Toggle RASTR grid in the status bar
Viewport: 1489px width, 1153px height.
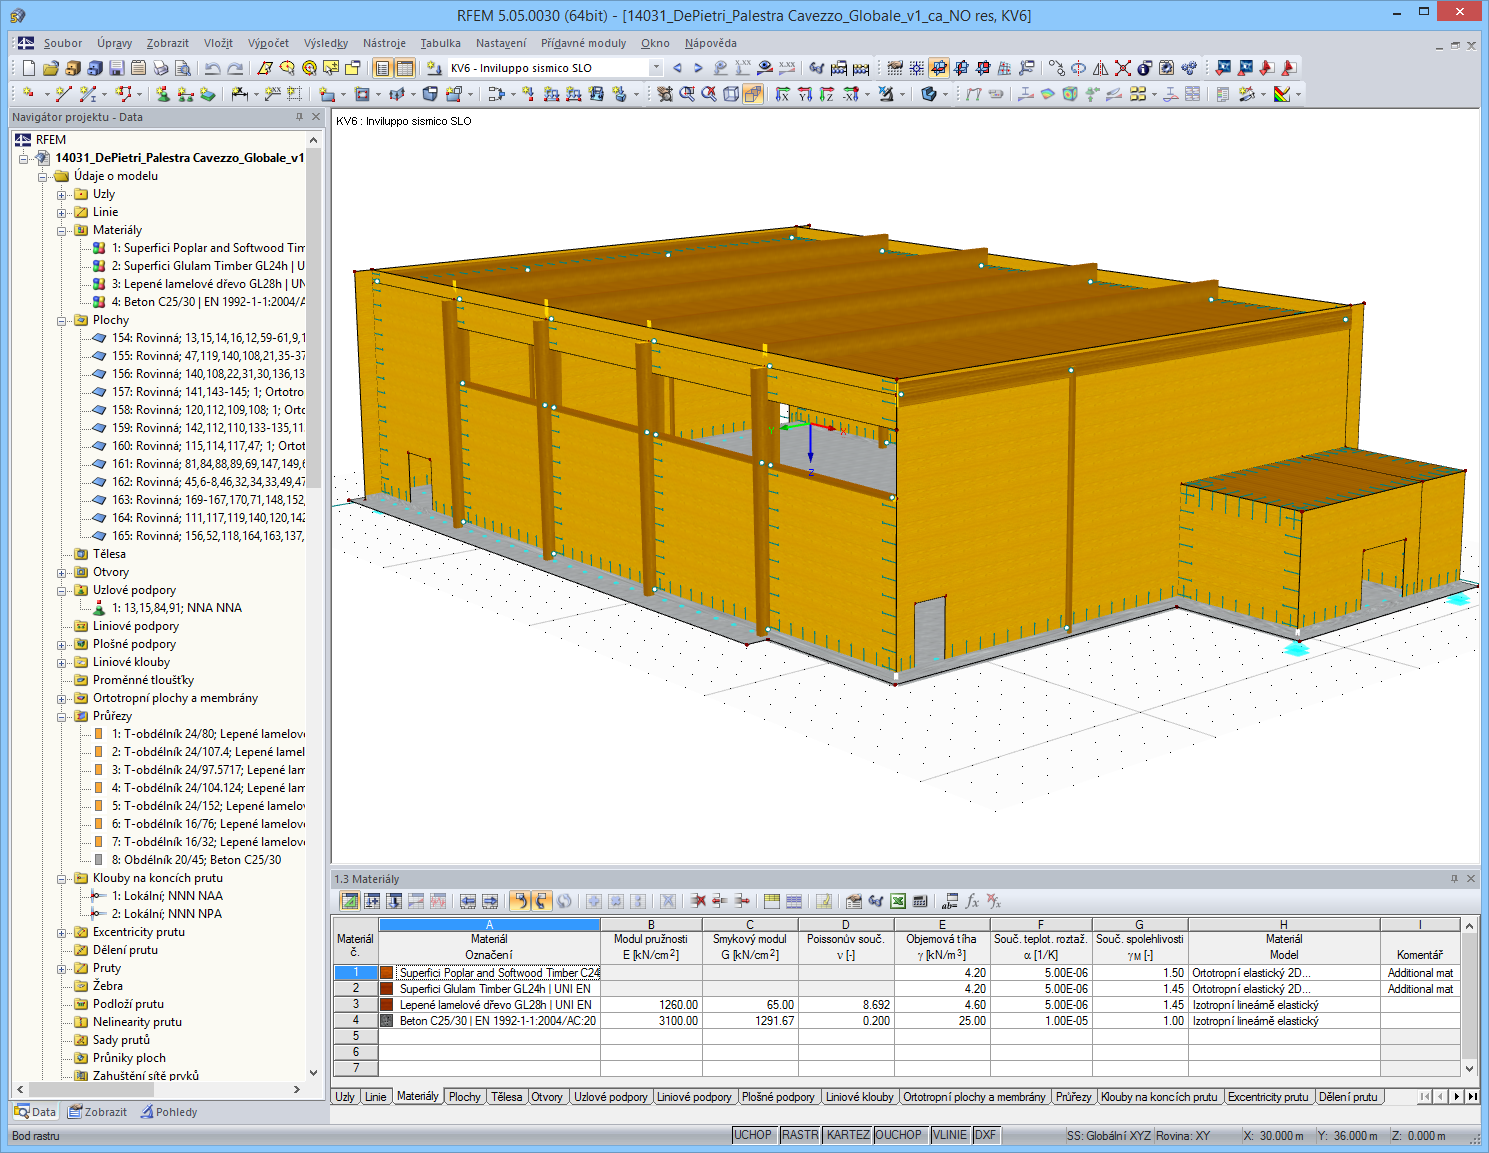pyautogui.click(x=800, y=1135)
